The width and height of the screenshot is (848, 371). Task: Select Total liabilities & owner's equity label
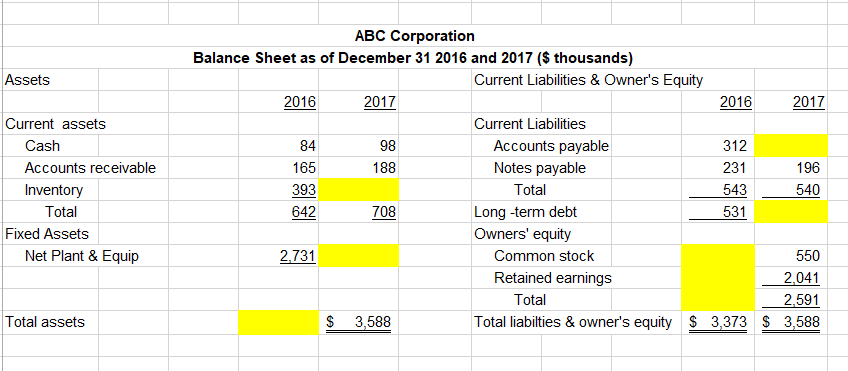point(573,322)
